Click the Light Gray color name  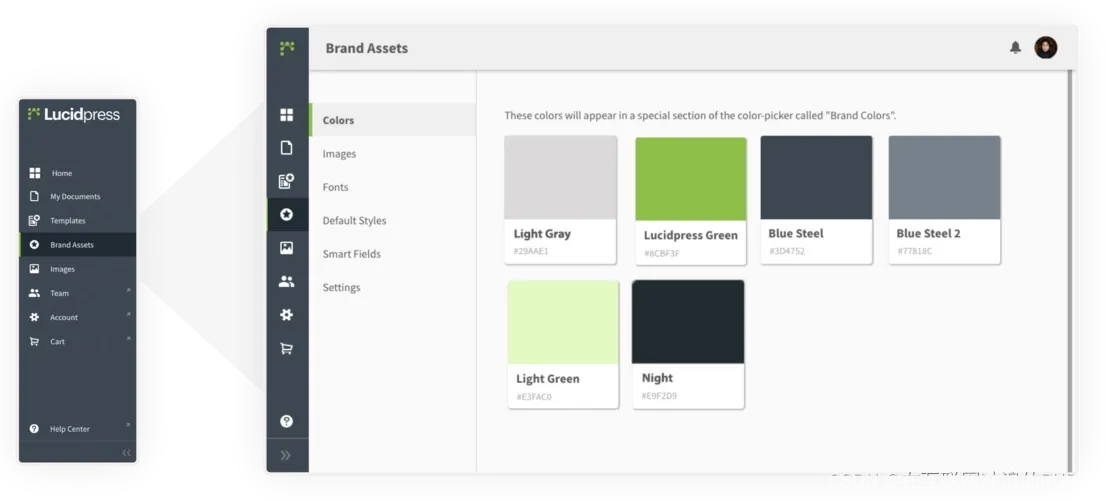(x=542, y=234)
